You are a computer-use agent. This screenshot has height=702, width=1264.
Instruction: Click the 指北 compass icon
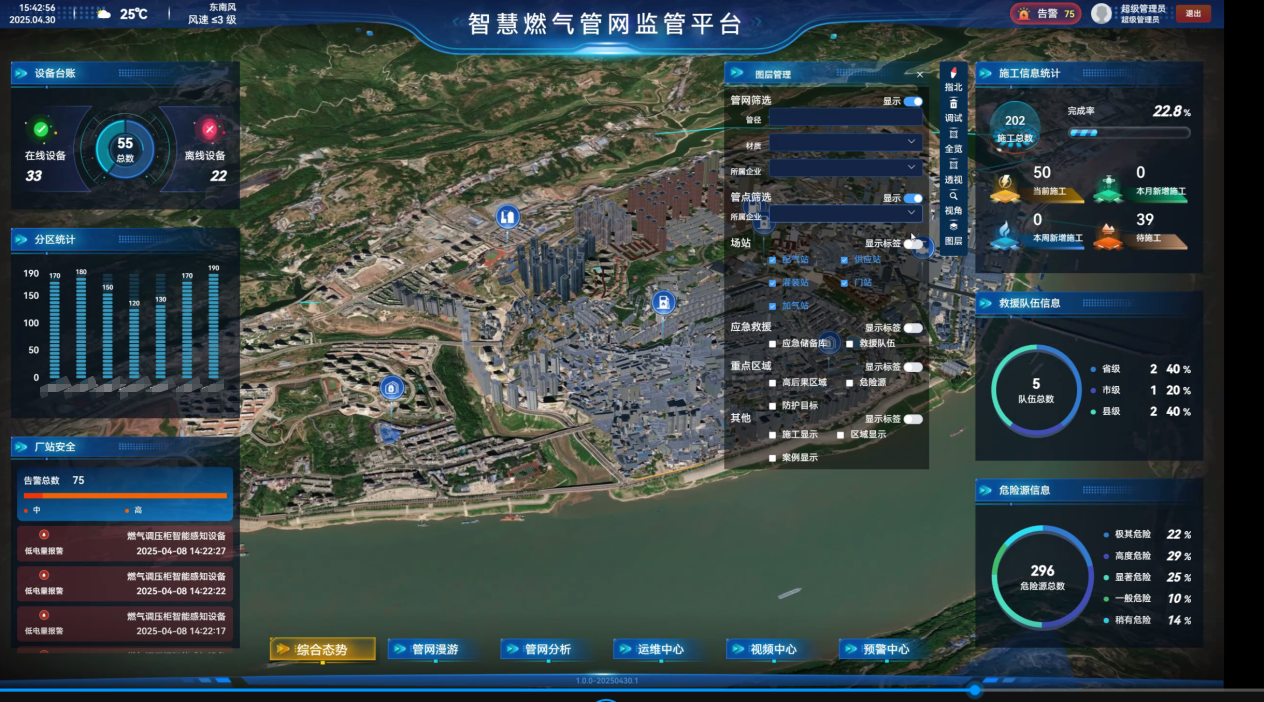coord(953,73)
